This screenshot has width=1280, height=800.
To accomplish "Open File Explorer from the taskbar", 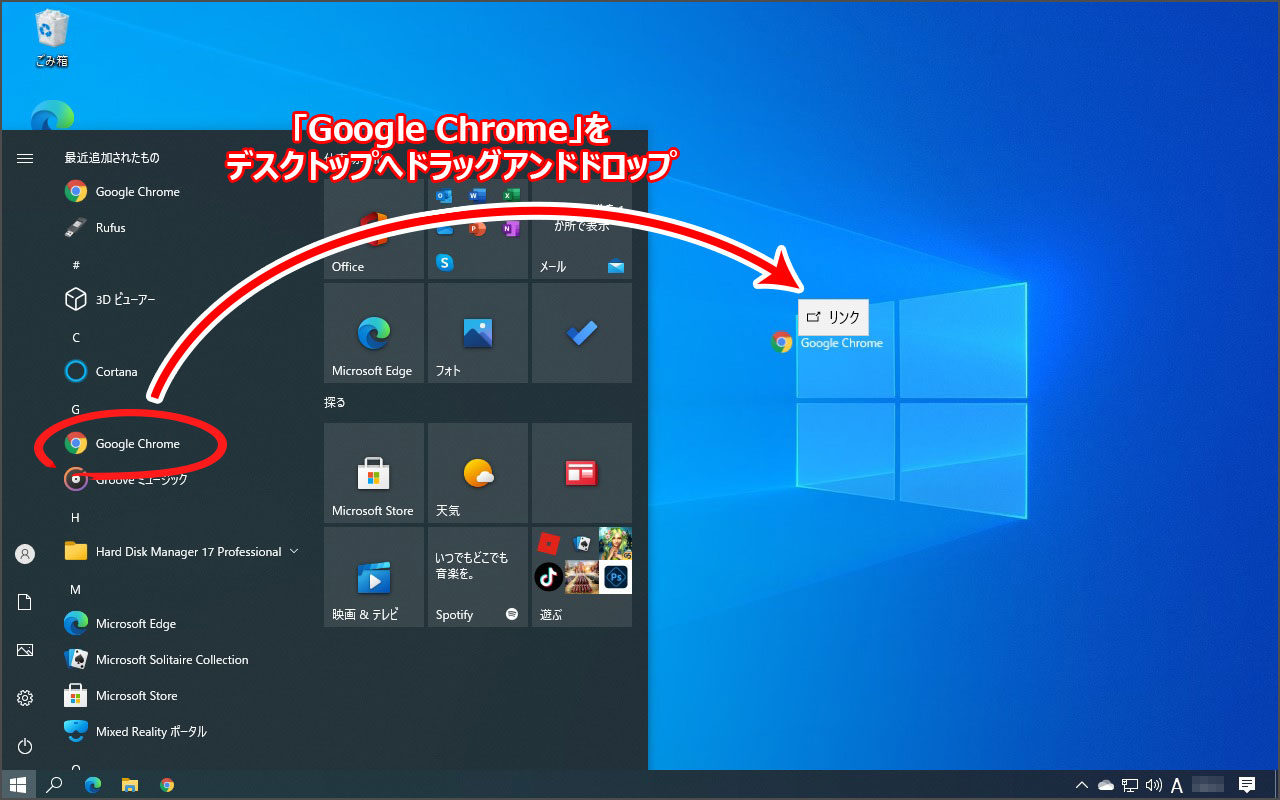I will [x=129, y=785].
